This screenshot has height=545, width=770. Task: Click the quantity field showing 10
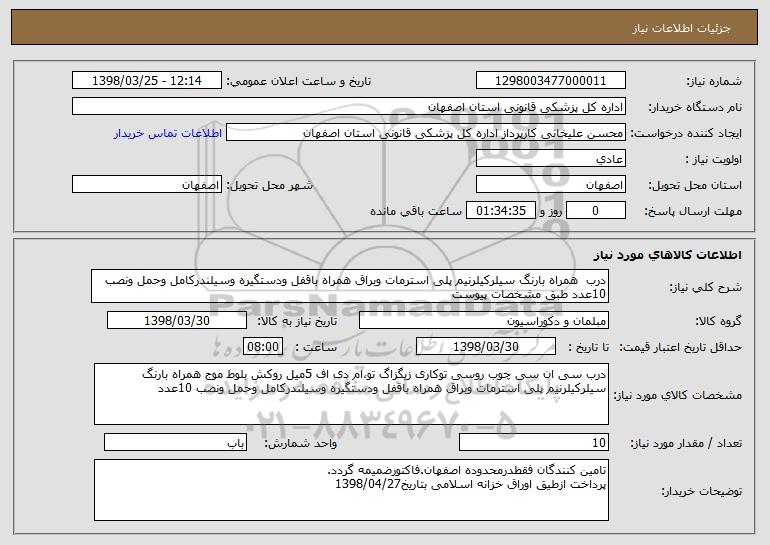tap(534, 442)
